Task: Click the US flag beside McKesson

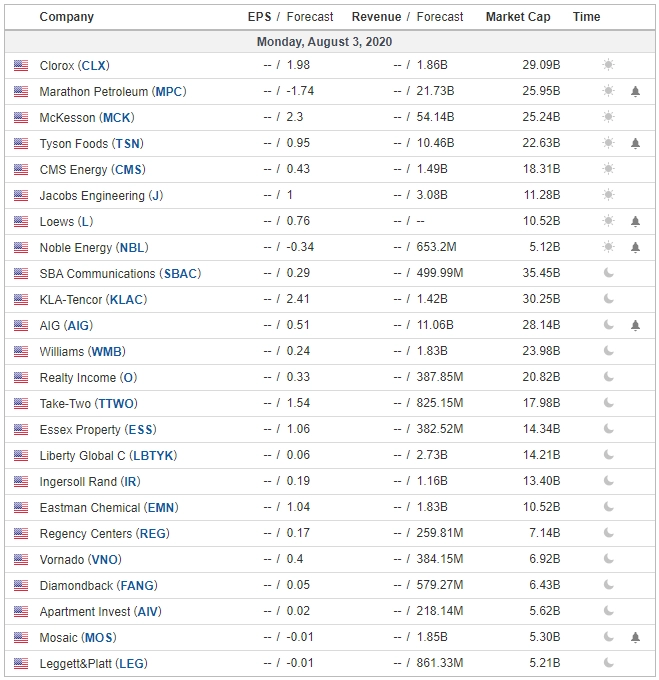Action: coord(21,118)
